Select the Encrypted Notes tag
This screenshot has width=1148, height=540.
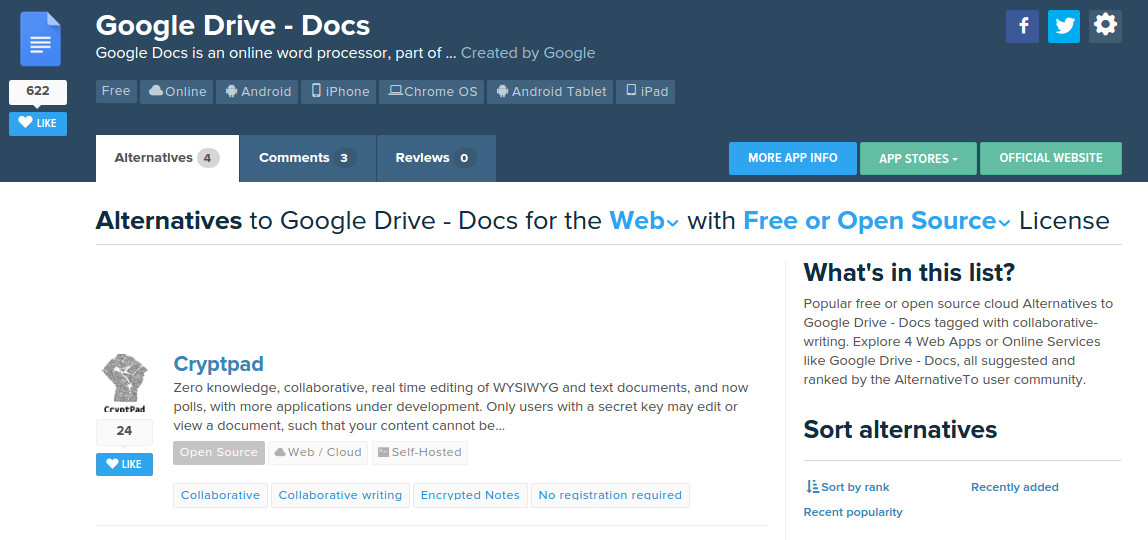pyautogui.click(x=470, y=495)
